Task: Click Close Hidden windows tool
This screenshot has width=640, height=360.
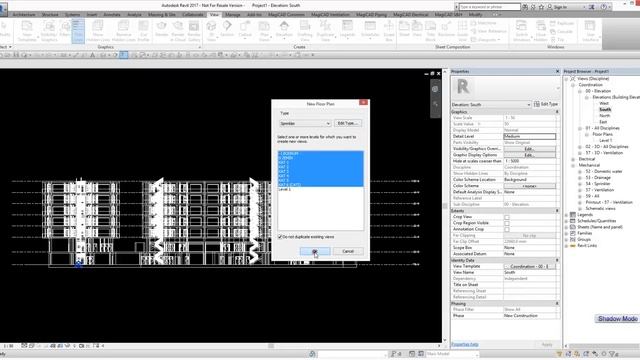Action: point(540,31)
